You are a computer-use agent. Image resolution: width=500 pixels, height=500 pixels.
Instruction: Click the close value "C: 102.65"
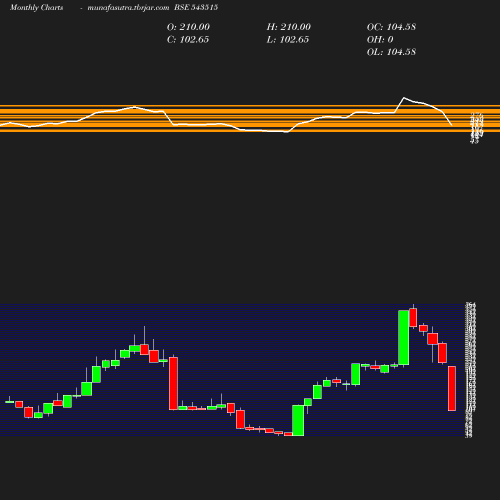188,40
